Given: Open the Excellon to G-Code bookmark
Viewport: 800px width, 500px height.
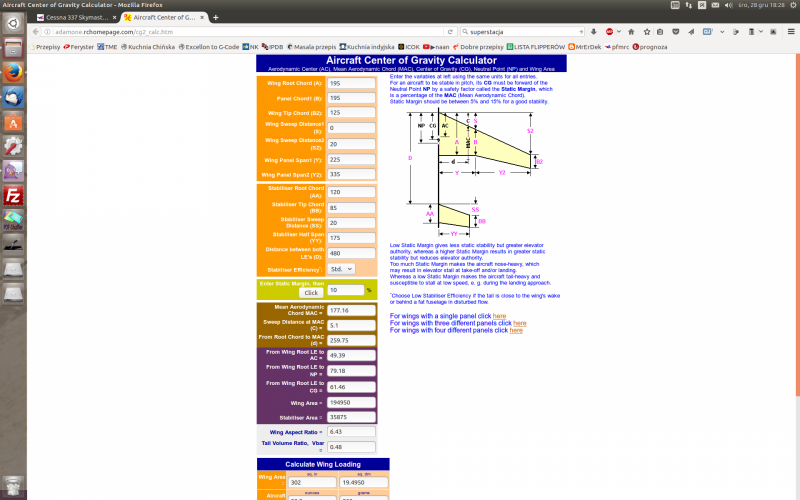Looking at the screenshot, I should (212, 46).
